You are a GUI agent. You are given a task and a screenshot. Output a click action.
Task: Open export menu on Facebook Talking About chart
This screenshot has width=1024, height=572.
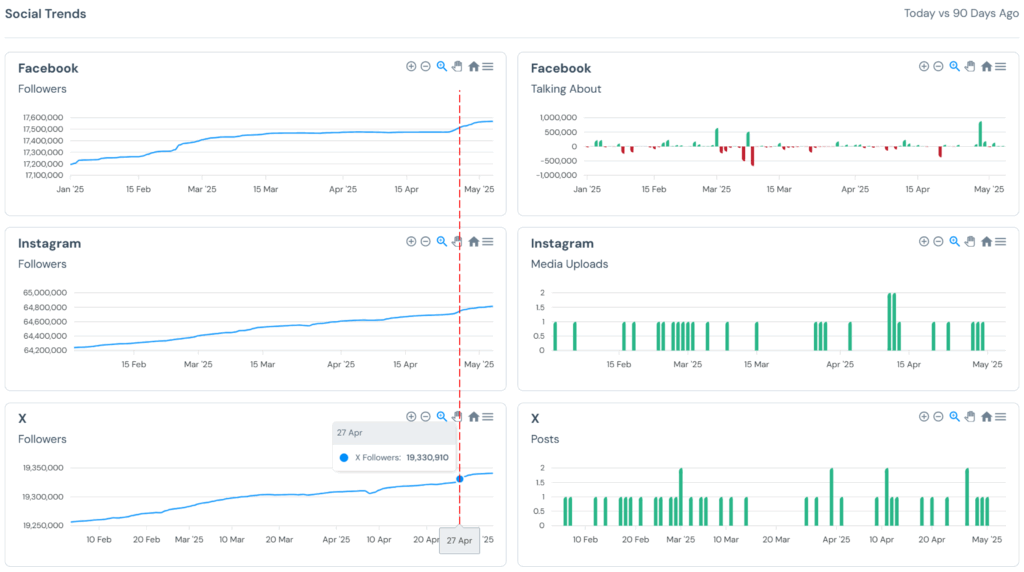(x=1000, y=67)
